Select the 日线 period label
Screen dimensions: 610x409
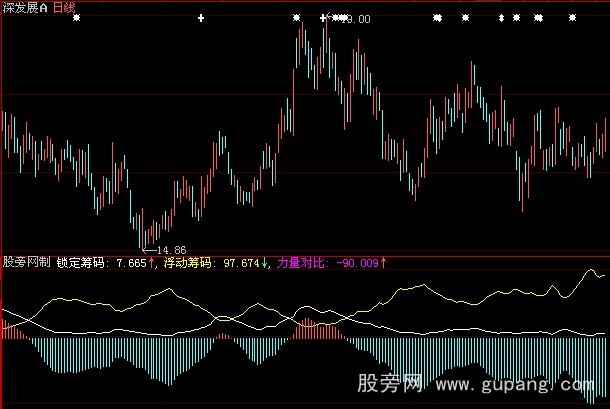coord(63,7)
